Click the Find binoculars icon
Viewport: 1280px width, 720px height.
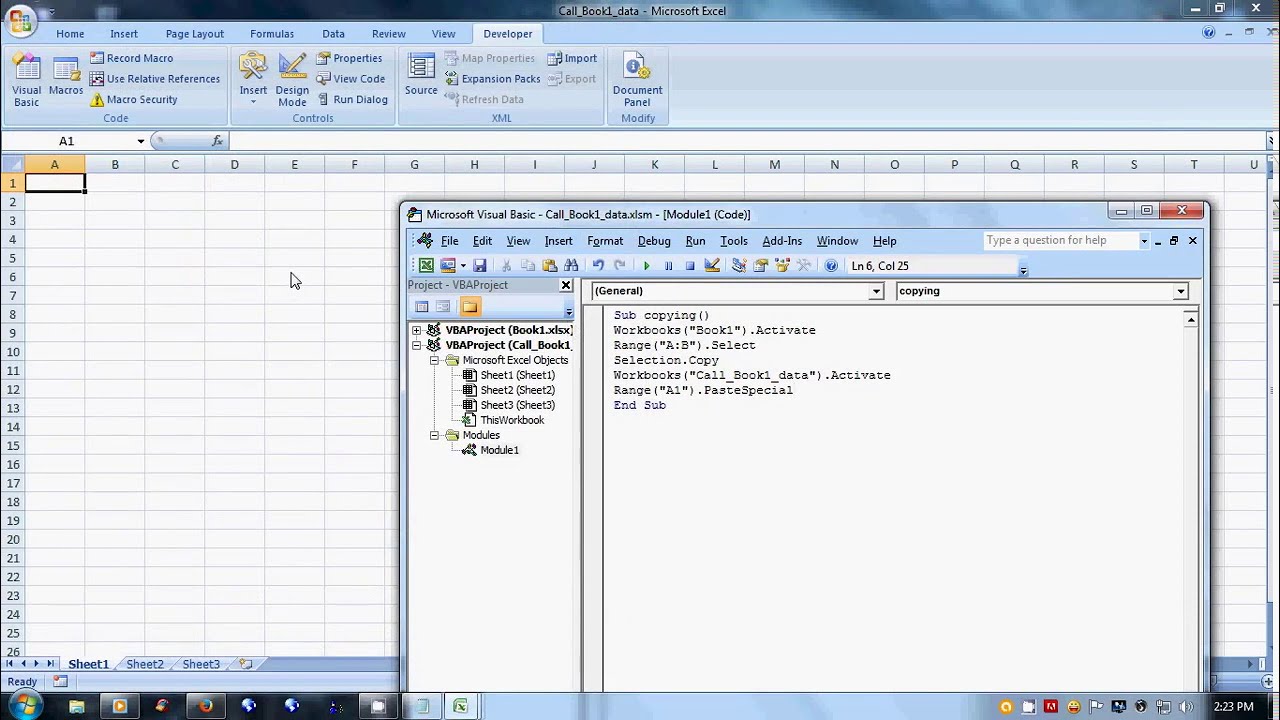[x=571, y=266]
